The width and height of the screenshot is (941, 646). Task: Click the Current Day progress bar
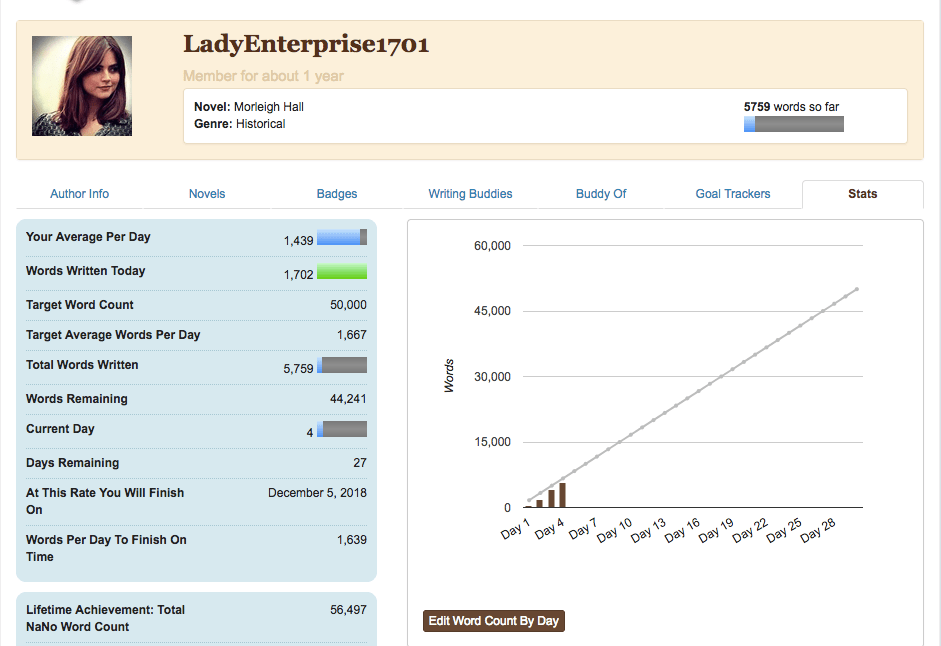click(342, 430)
